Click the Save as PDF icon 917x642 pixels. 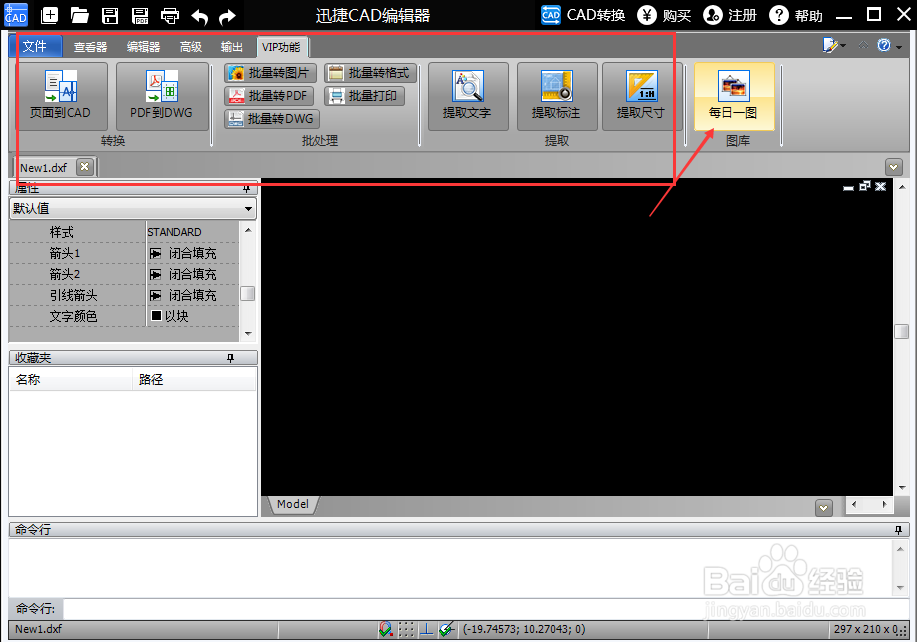[x=140, y=16]
